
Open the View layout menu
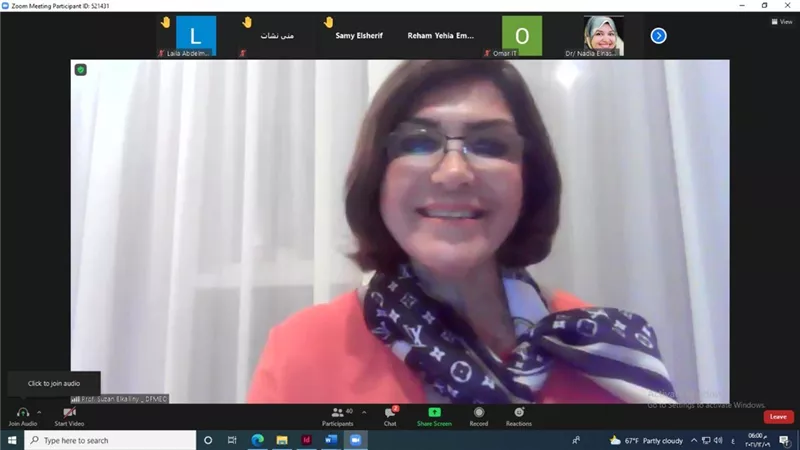(x=782, y=21)
